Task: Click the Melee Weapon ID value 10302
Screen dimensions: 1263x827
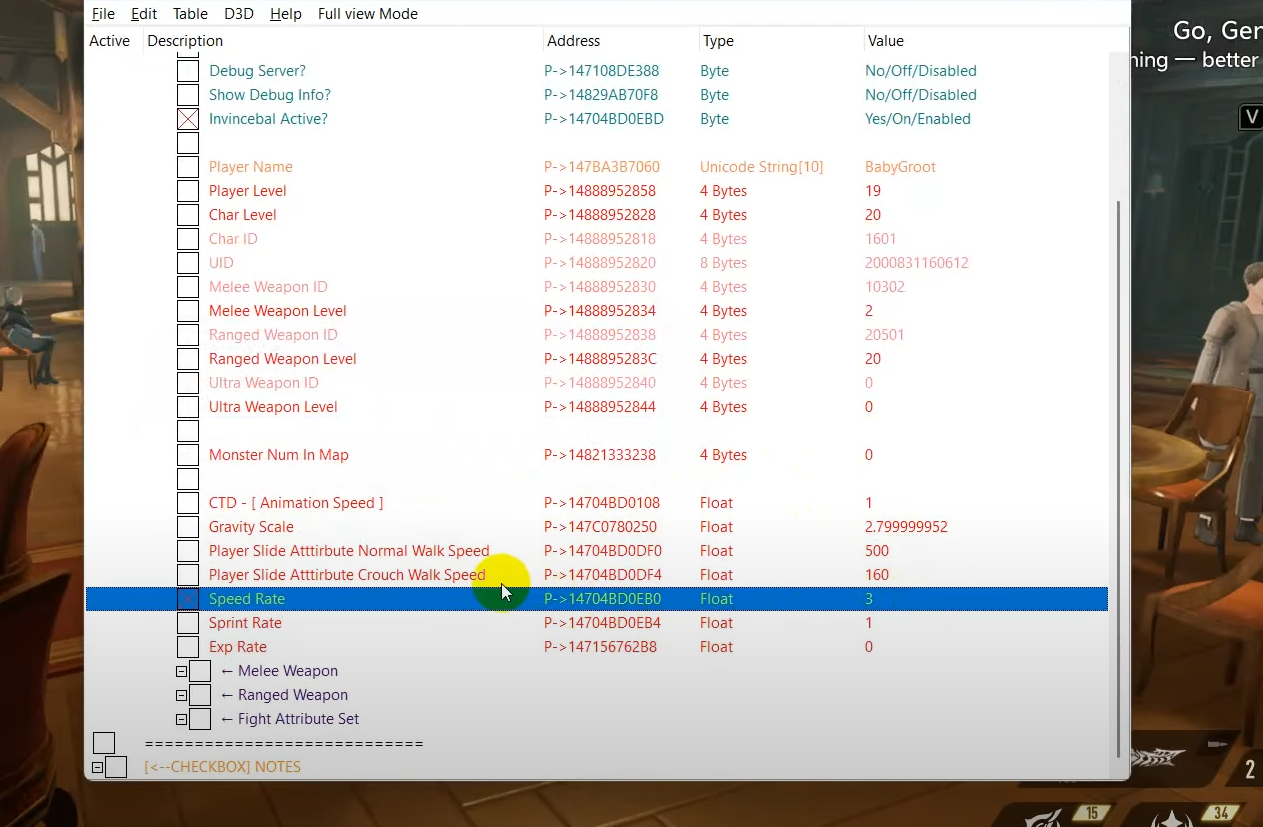Action: tap(885, 287)
